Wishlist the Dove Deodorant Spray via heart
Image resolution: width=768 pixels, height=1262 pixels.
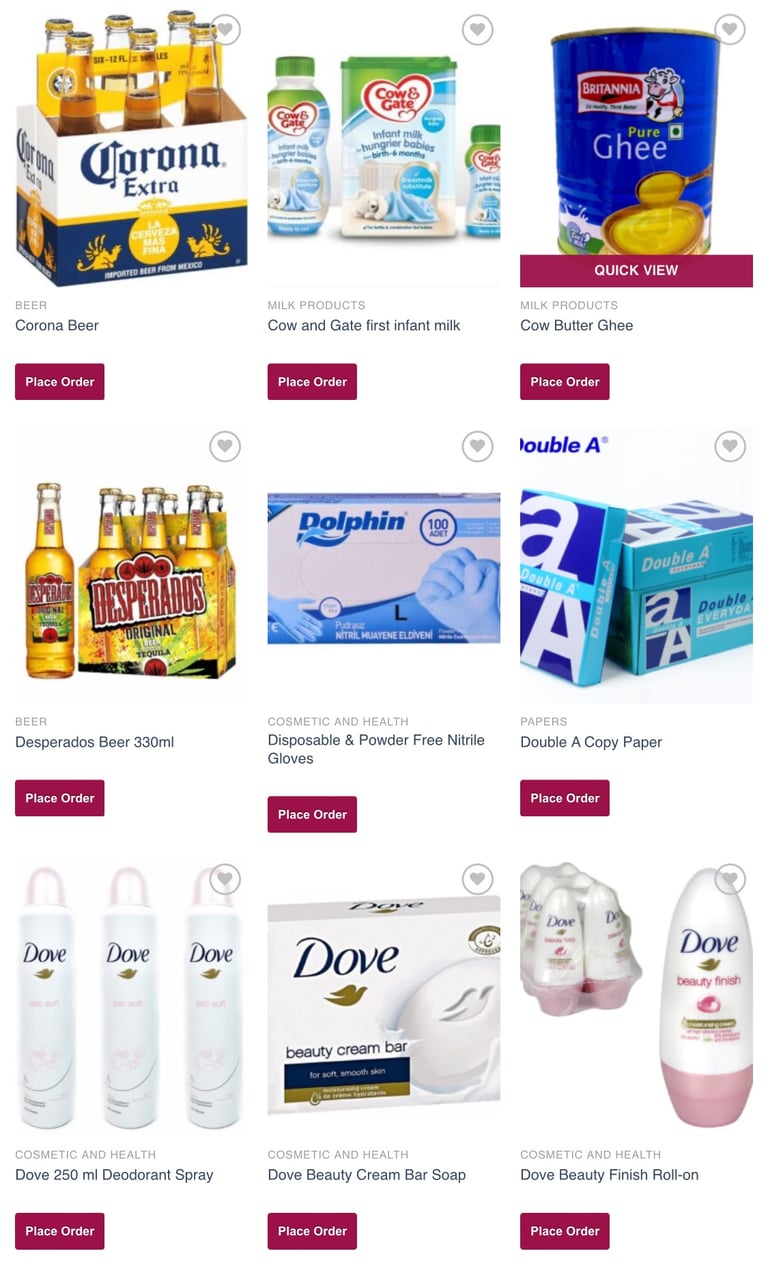[226, 879]
